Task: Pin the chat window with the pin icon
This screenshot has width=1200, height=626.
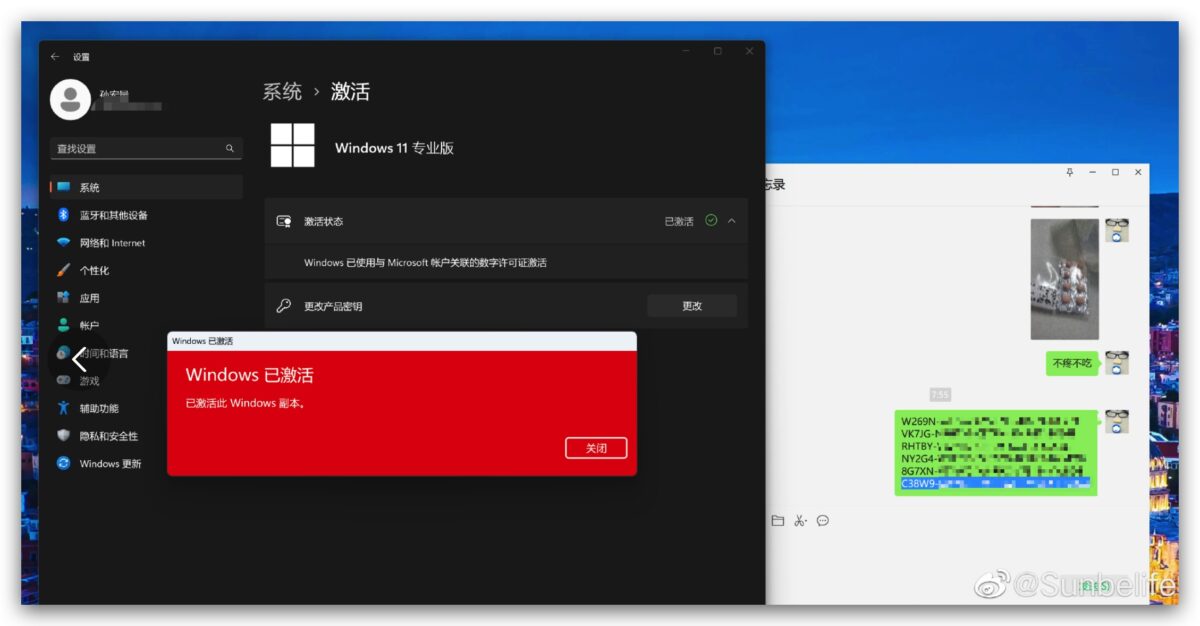Action: tap(1069, 173)
